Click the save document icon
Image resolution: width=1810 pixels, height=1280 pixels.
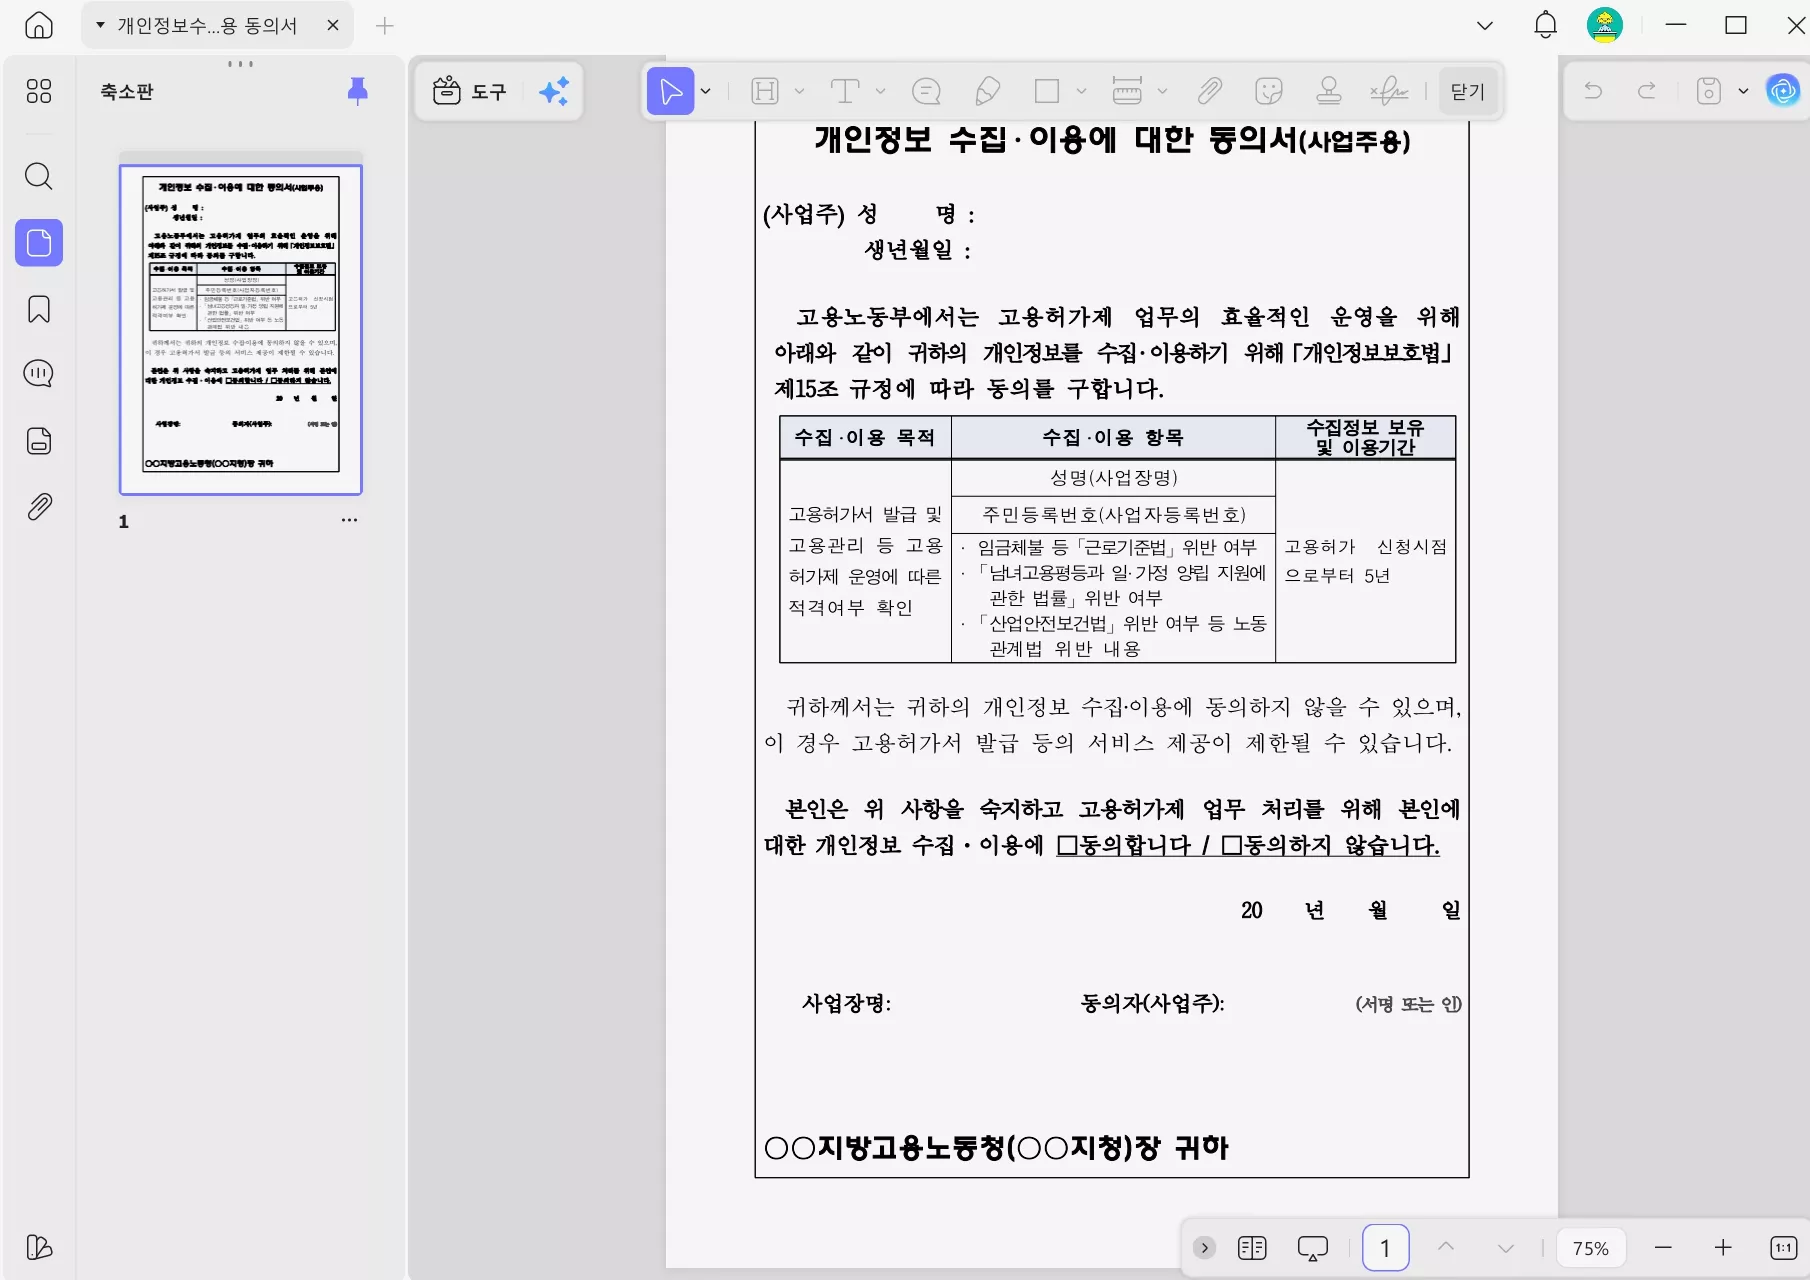coord(1709,91)
